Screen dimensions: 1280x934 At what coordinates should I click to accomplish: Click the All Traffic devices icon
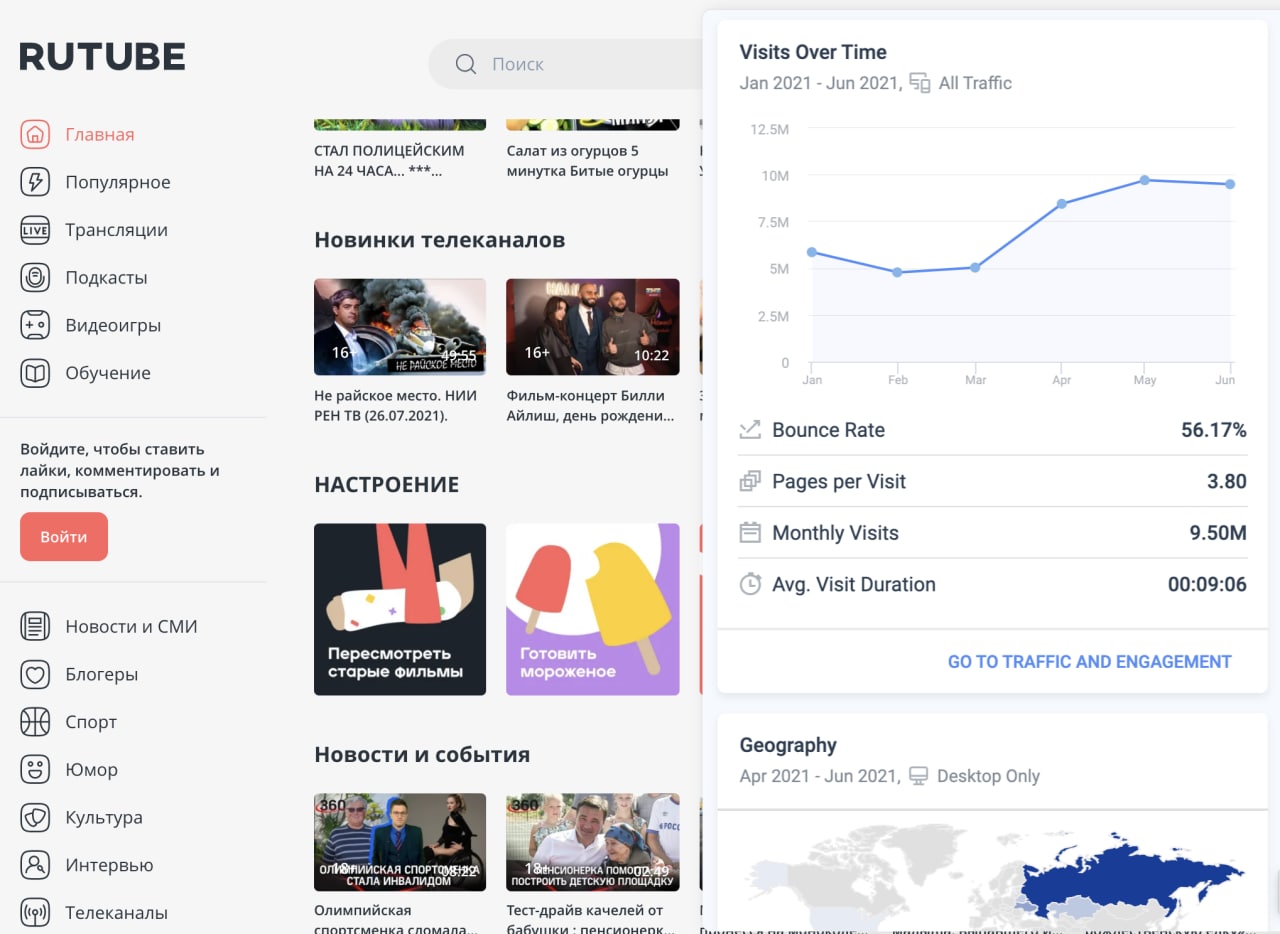click(920, 83)
